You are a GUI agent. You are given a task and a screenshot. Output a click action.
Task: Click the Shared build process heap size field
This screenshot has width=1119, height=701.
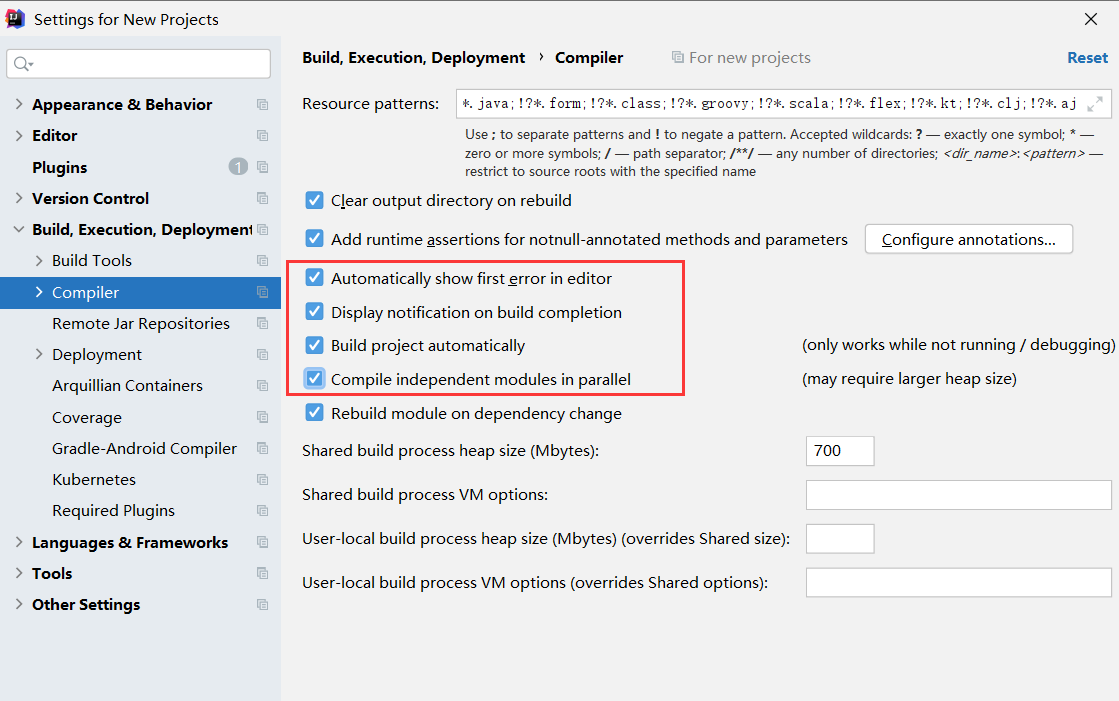pos(839,451)
